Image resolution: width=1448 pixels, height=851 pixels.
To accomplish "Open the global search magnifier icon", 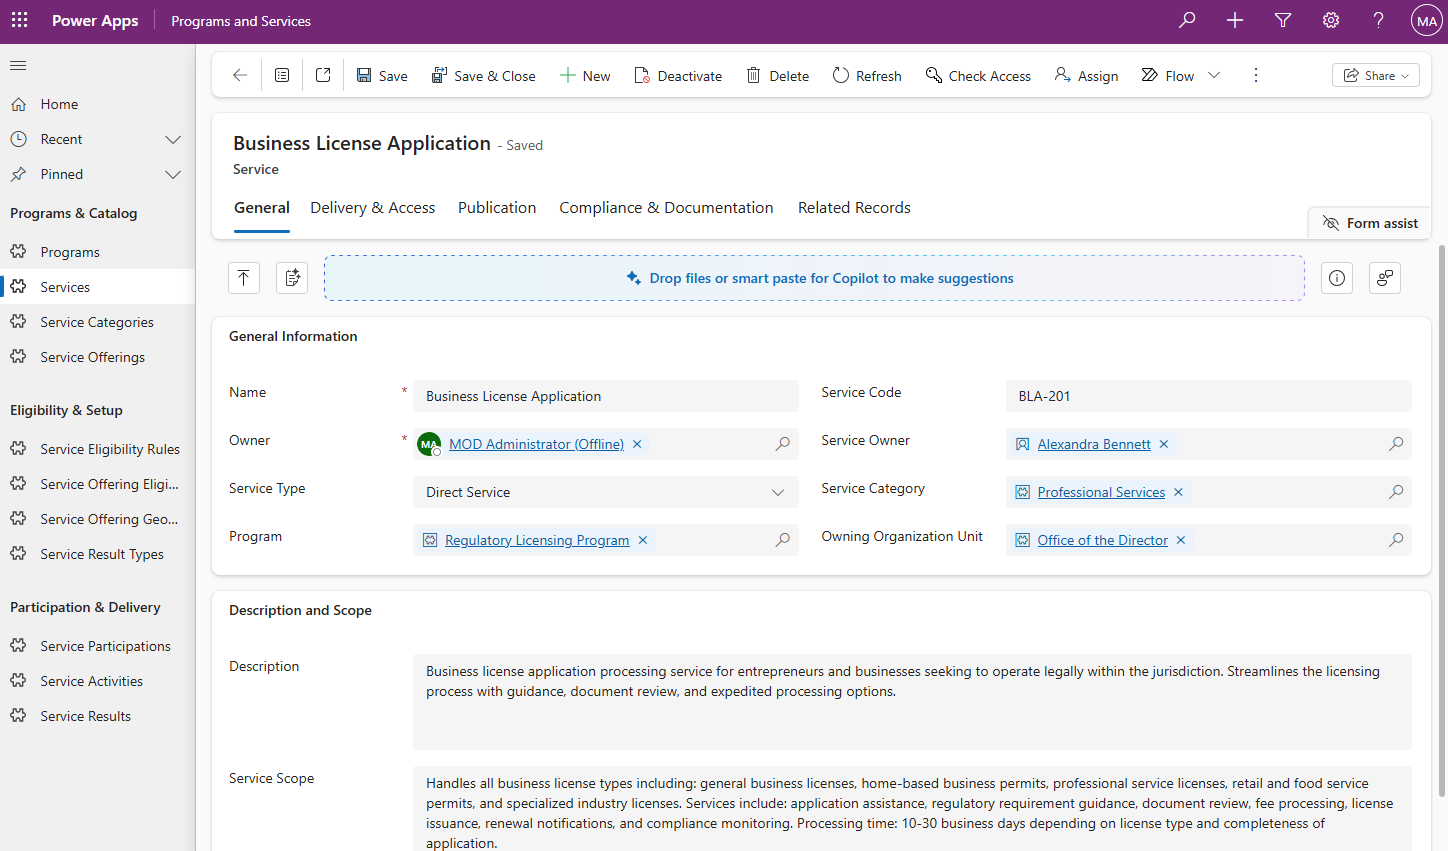I will click(1187, 20).
